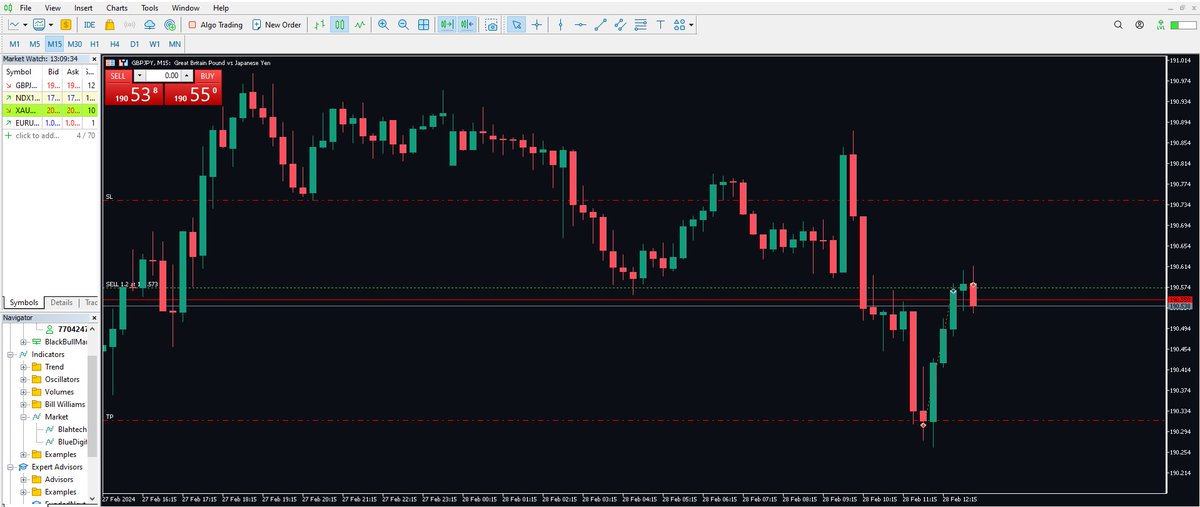Click the Zoom In magnifier
This screenshot has height=507, width=1200.
tap(384, 24)
